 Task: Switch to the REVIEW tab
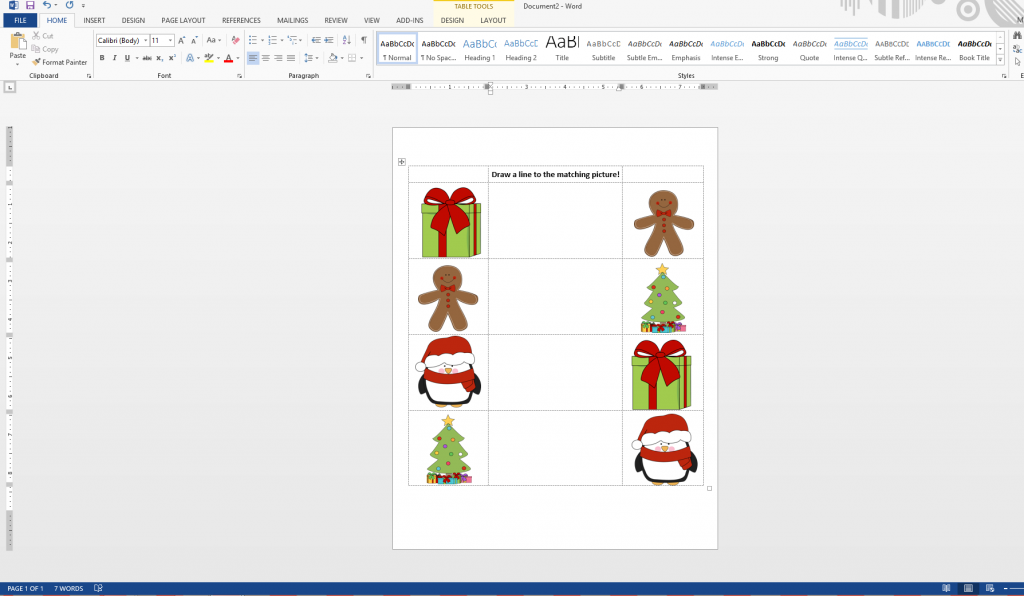tap(336, 20)
